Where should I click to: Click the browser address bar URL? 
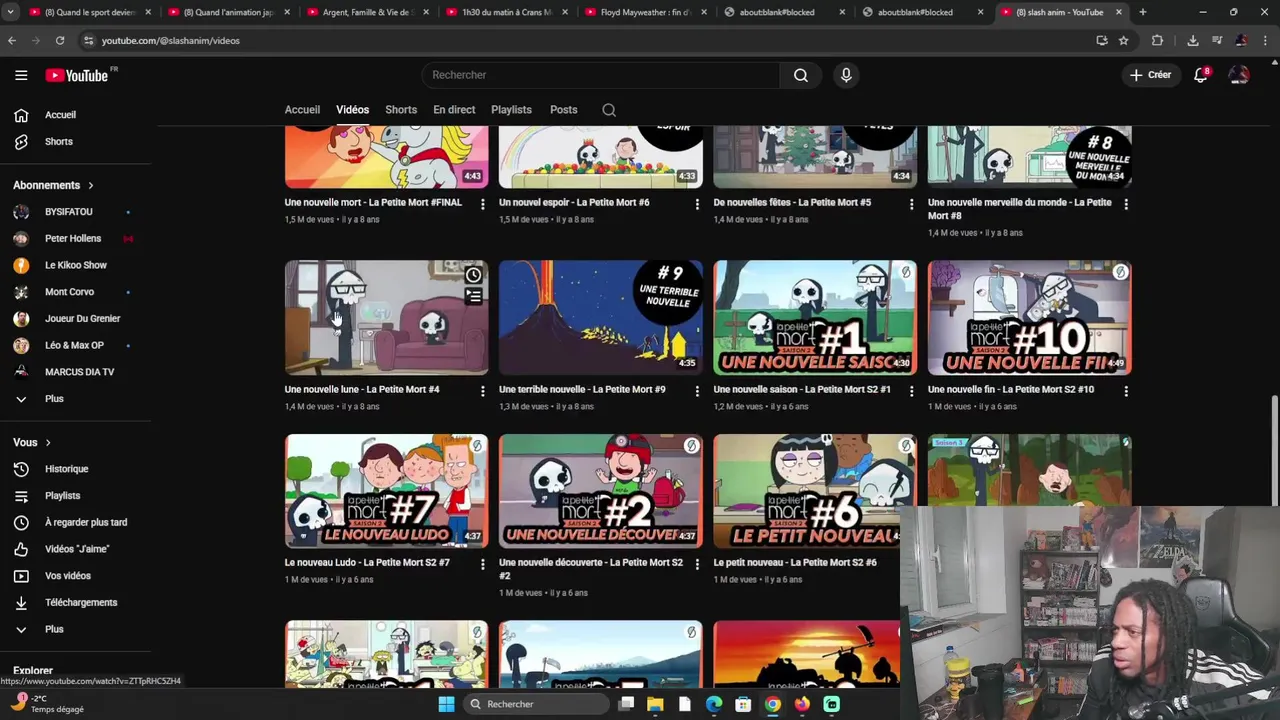(x=171, y=41)
